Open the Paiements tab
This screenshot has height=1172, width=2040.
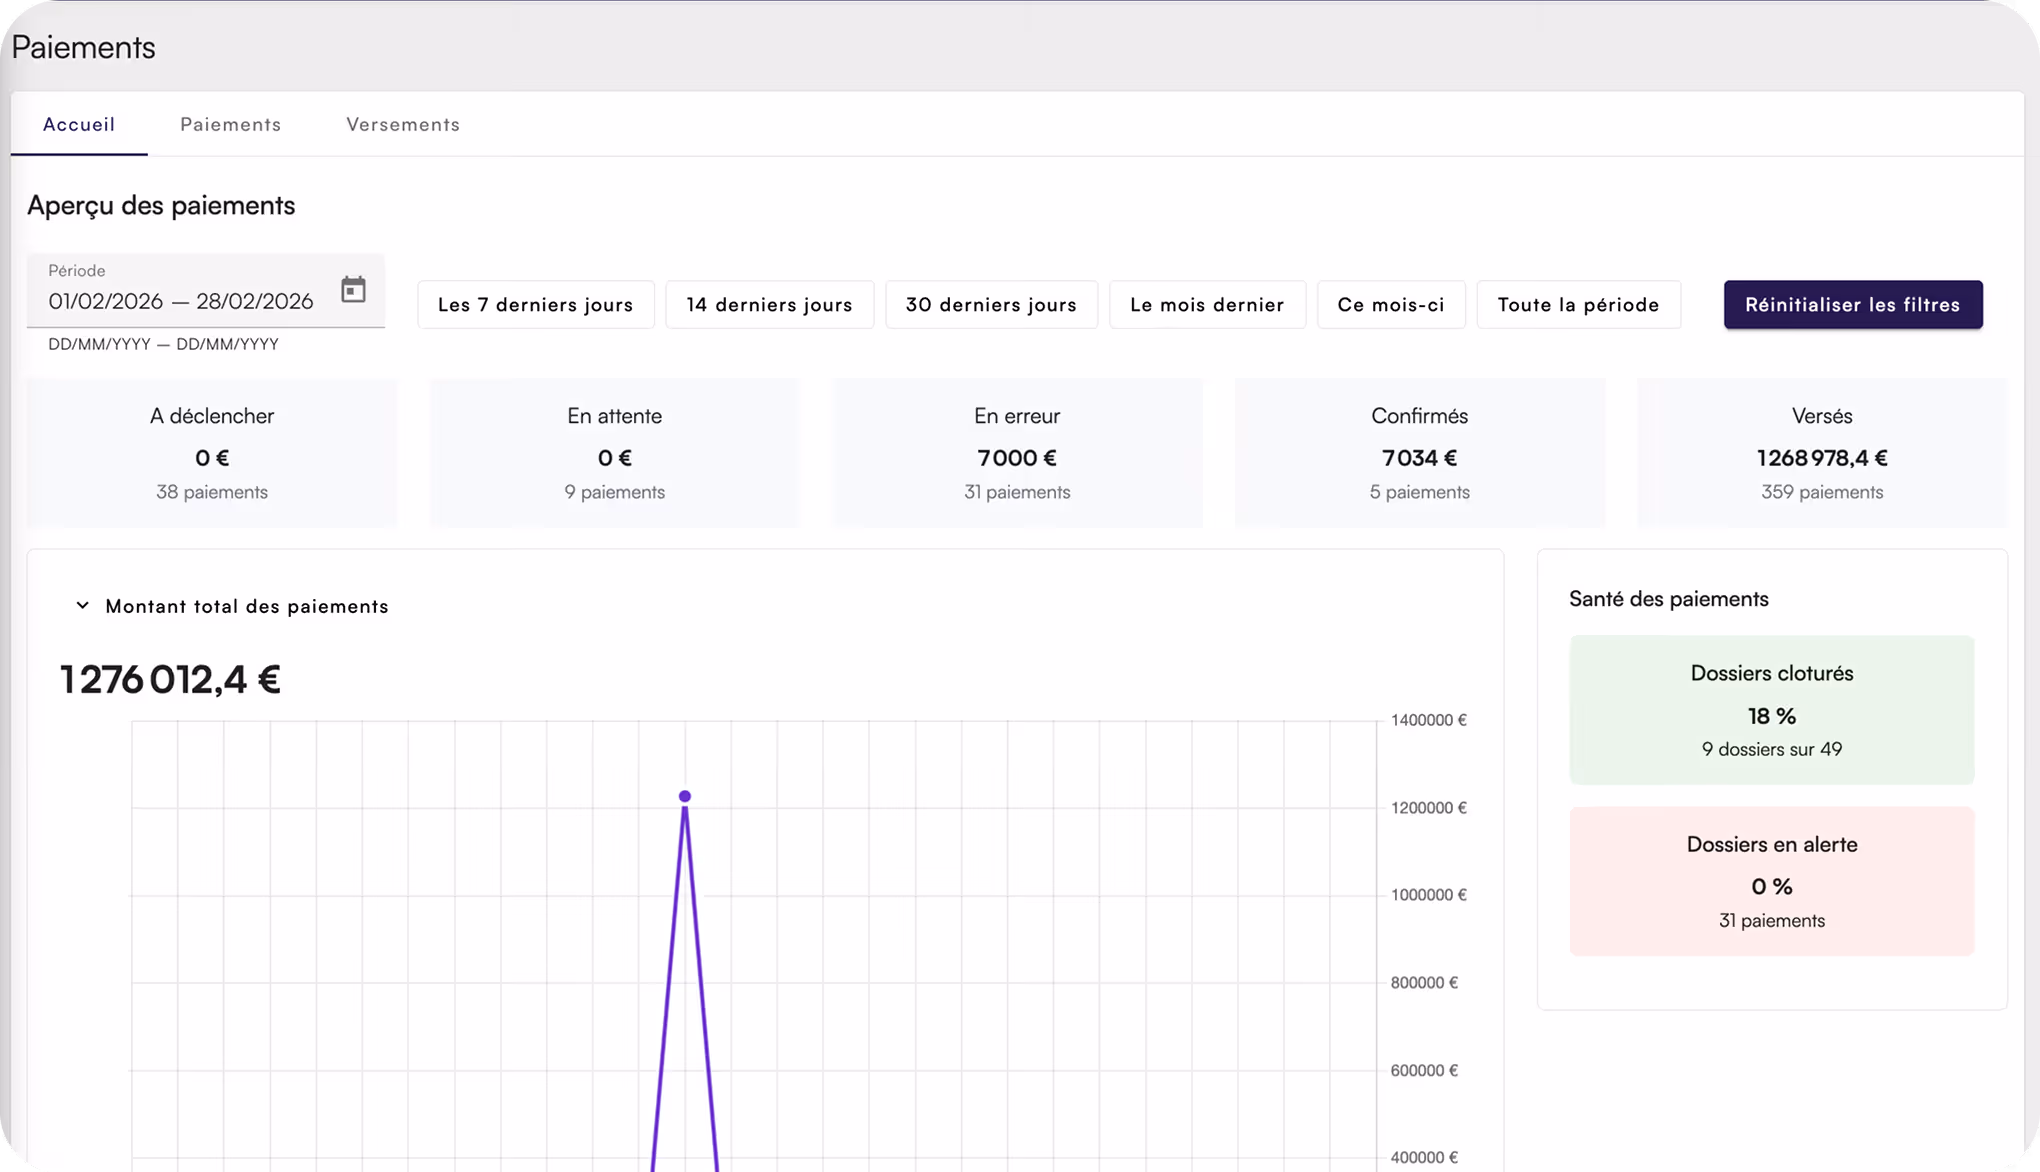231,124
